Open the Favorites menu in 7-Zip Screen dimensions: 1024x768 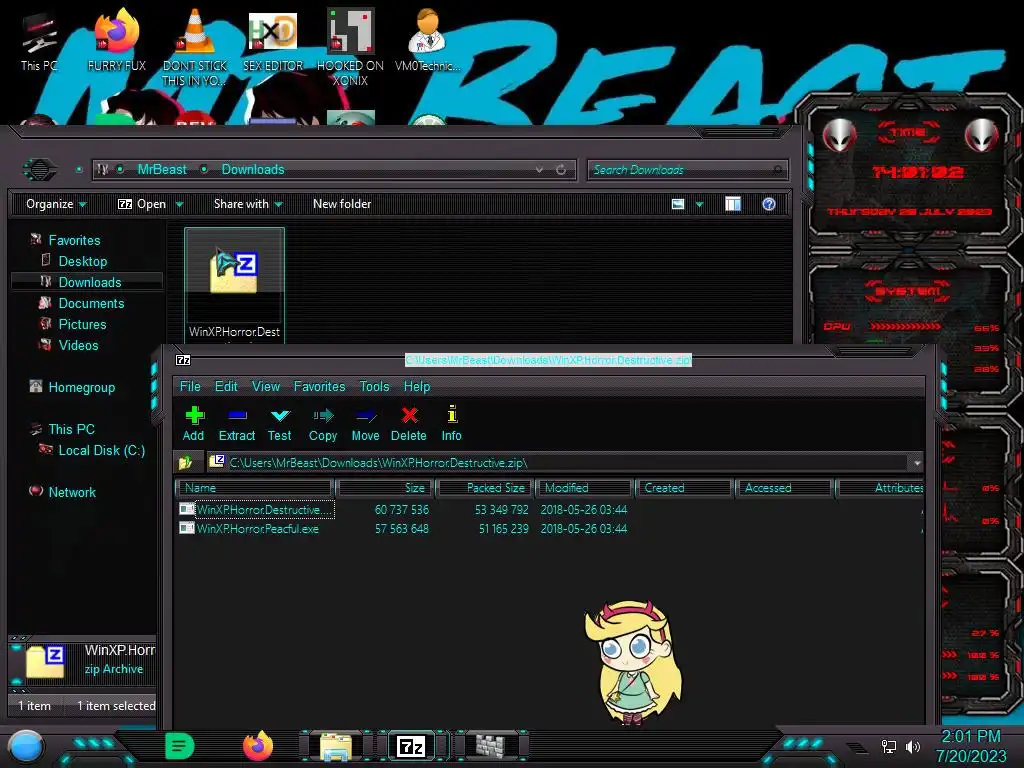319,387
